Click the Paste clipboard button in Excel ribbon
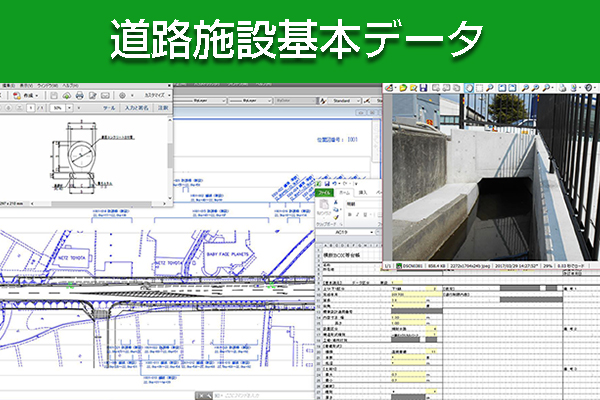Screen dimensions: 600x400 [x=324, y=208]
